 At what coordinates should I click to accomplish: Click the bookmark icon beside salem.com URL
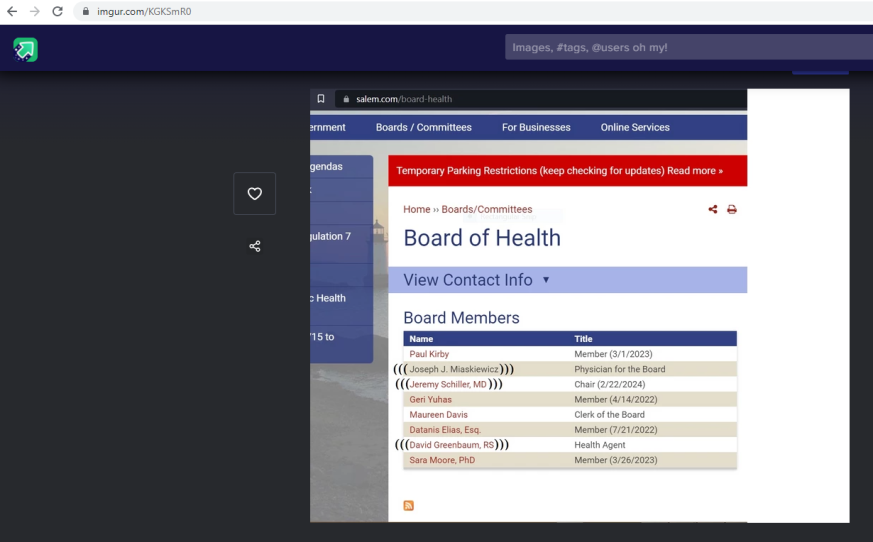point(321,99)
